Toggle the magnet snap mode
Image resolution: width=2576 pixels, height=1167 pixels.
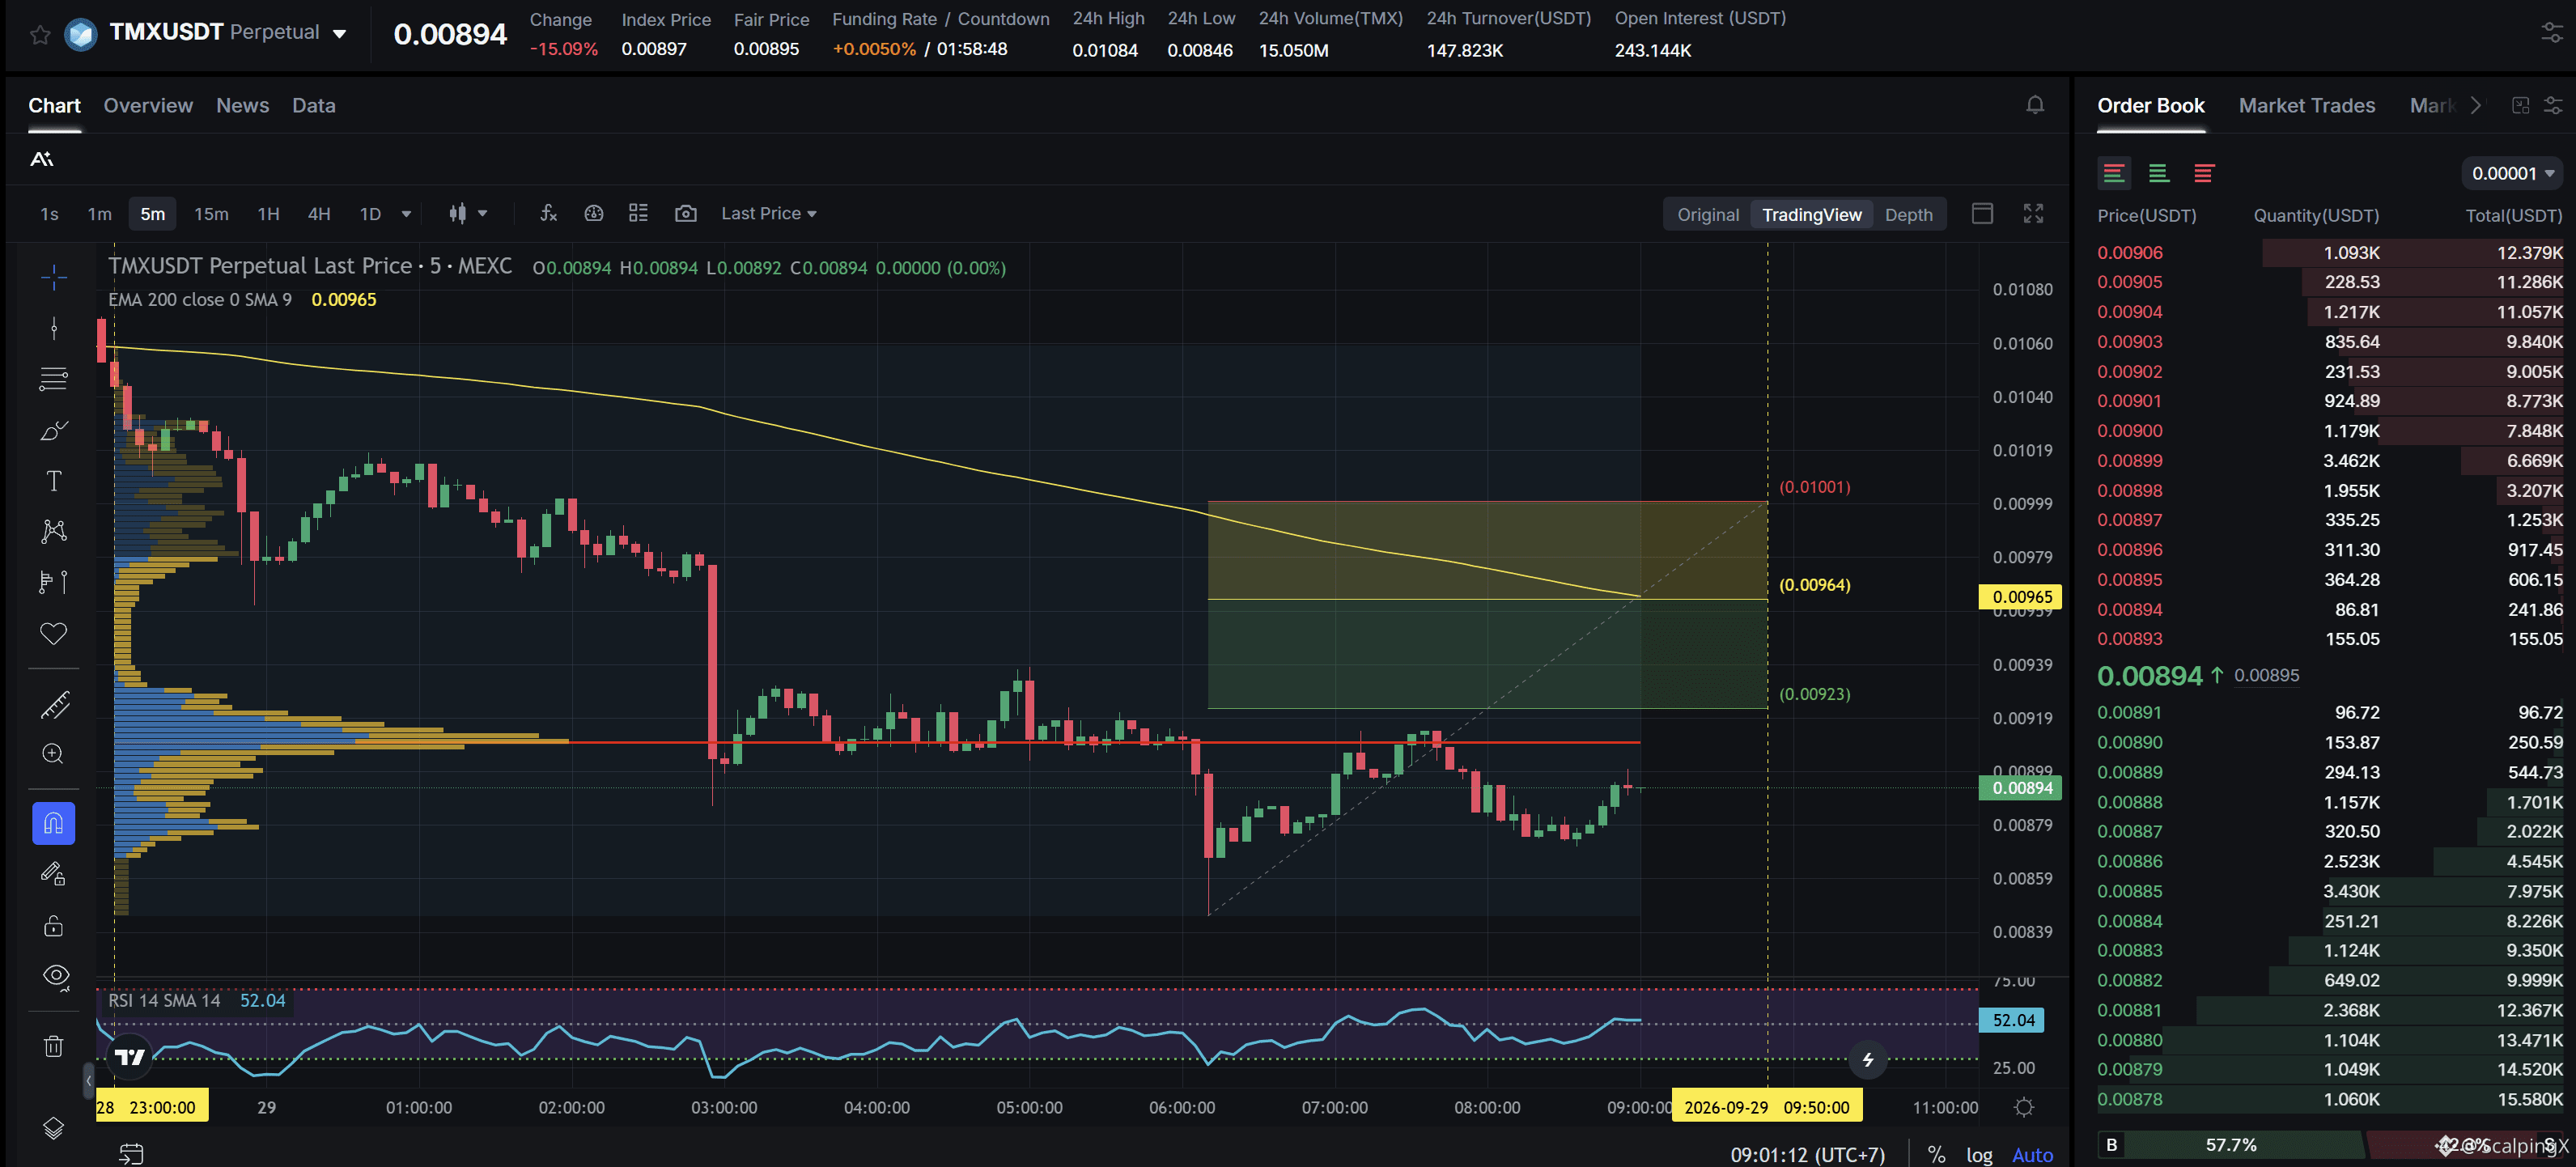click(x=54, y=823)
